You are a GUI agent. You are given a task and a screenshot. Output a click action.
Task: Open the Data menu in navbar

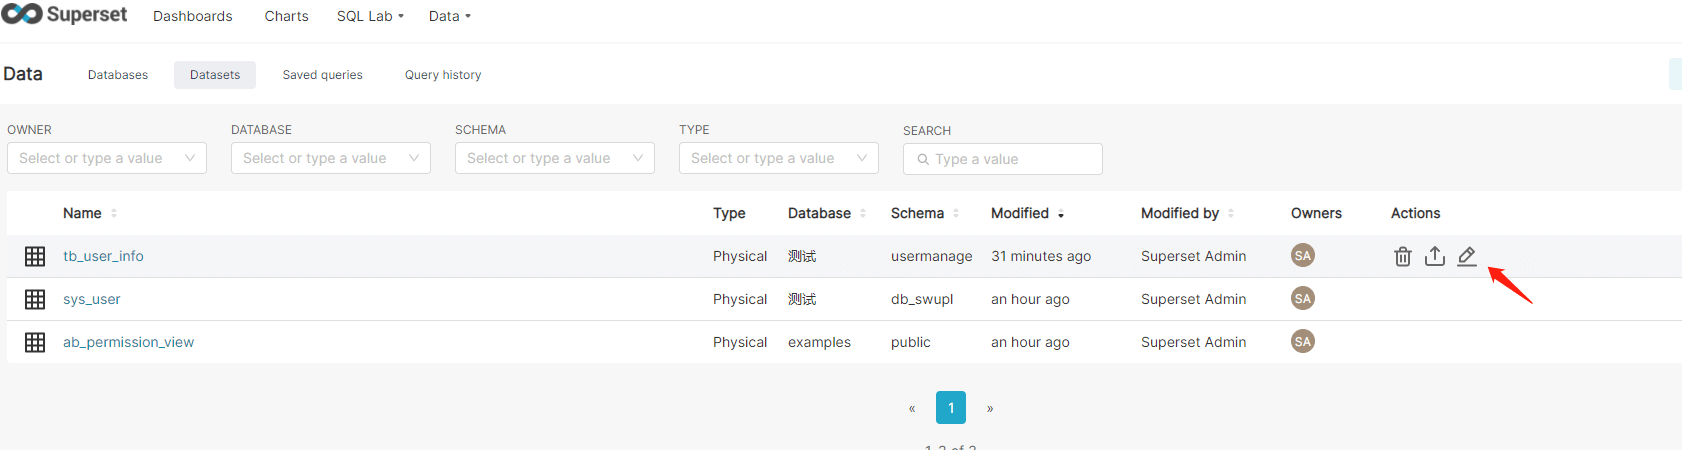[449, 16]
